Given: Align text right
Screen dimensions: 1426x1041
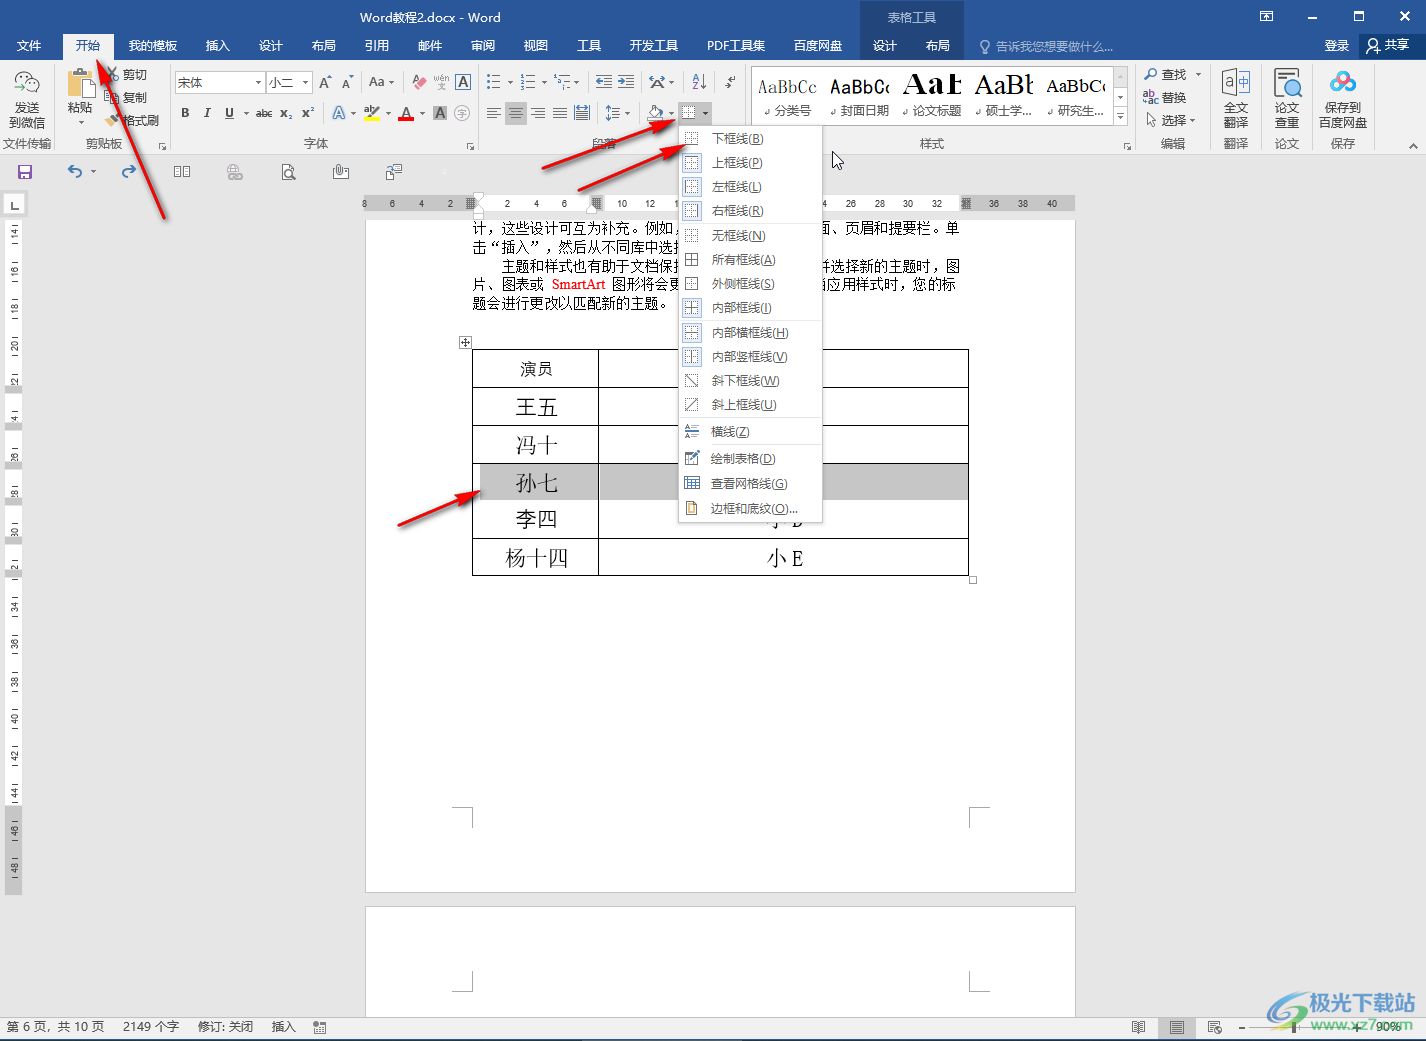Looking at the screenshot, I should (x=538, y=113).
